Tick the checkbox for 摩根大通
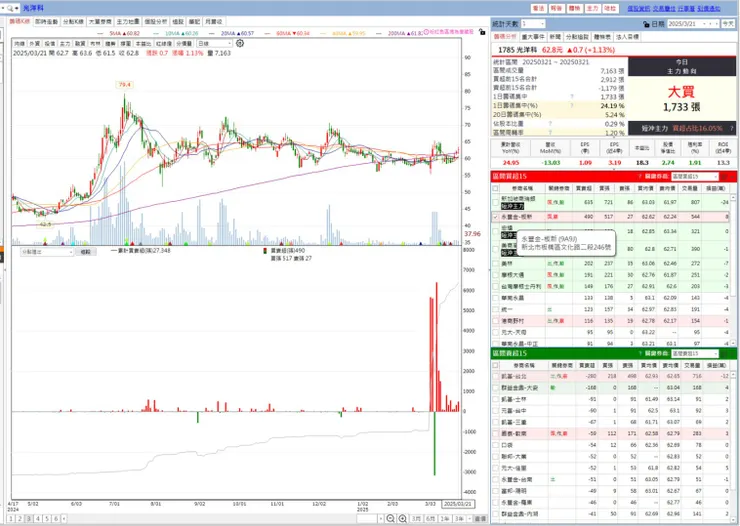Image resolution: width=740 pixels, height=526 pixels. (x=495, y=275)
